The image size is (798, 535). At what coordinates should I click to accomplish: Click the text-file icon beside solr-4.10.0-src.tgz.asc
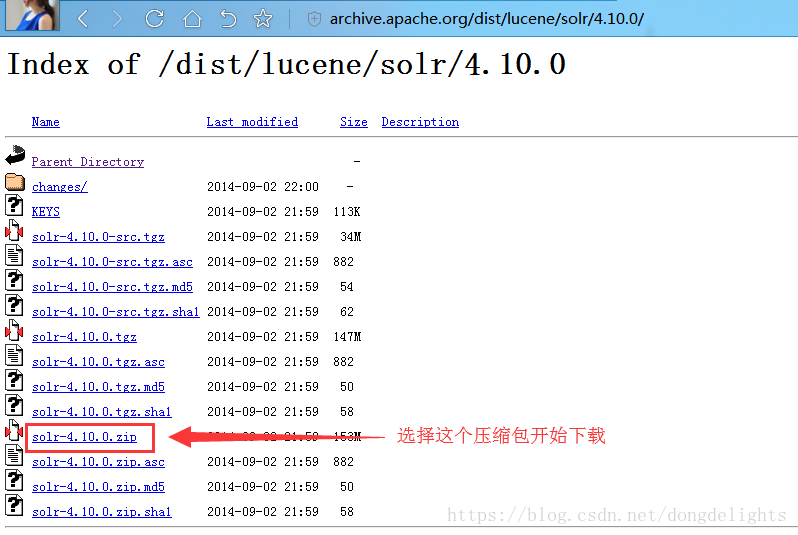click(x=14, y=255)
